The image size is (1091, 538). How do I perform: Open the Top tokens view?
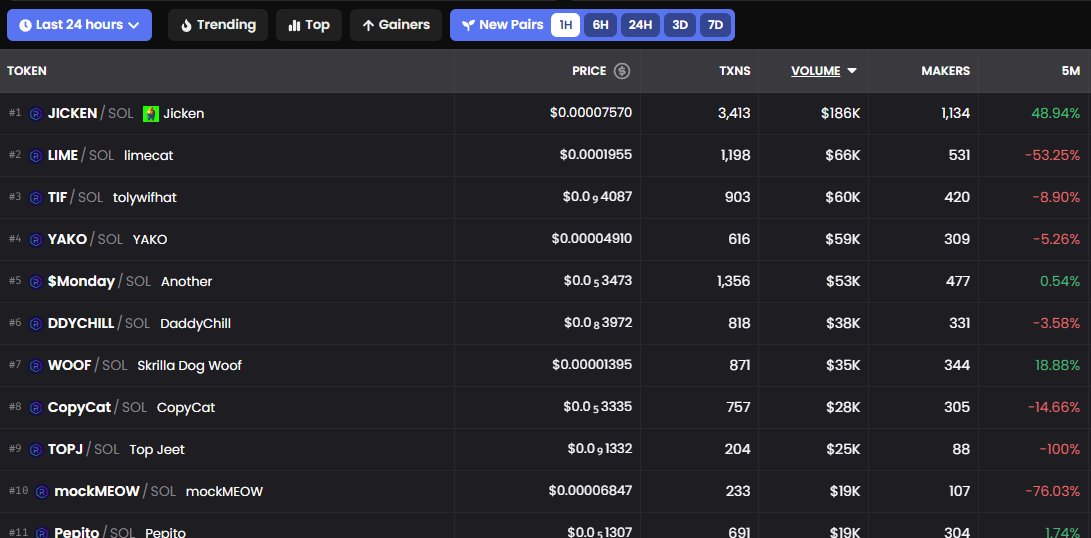click(309, 25)
